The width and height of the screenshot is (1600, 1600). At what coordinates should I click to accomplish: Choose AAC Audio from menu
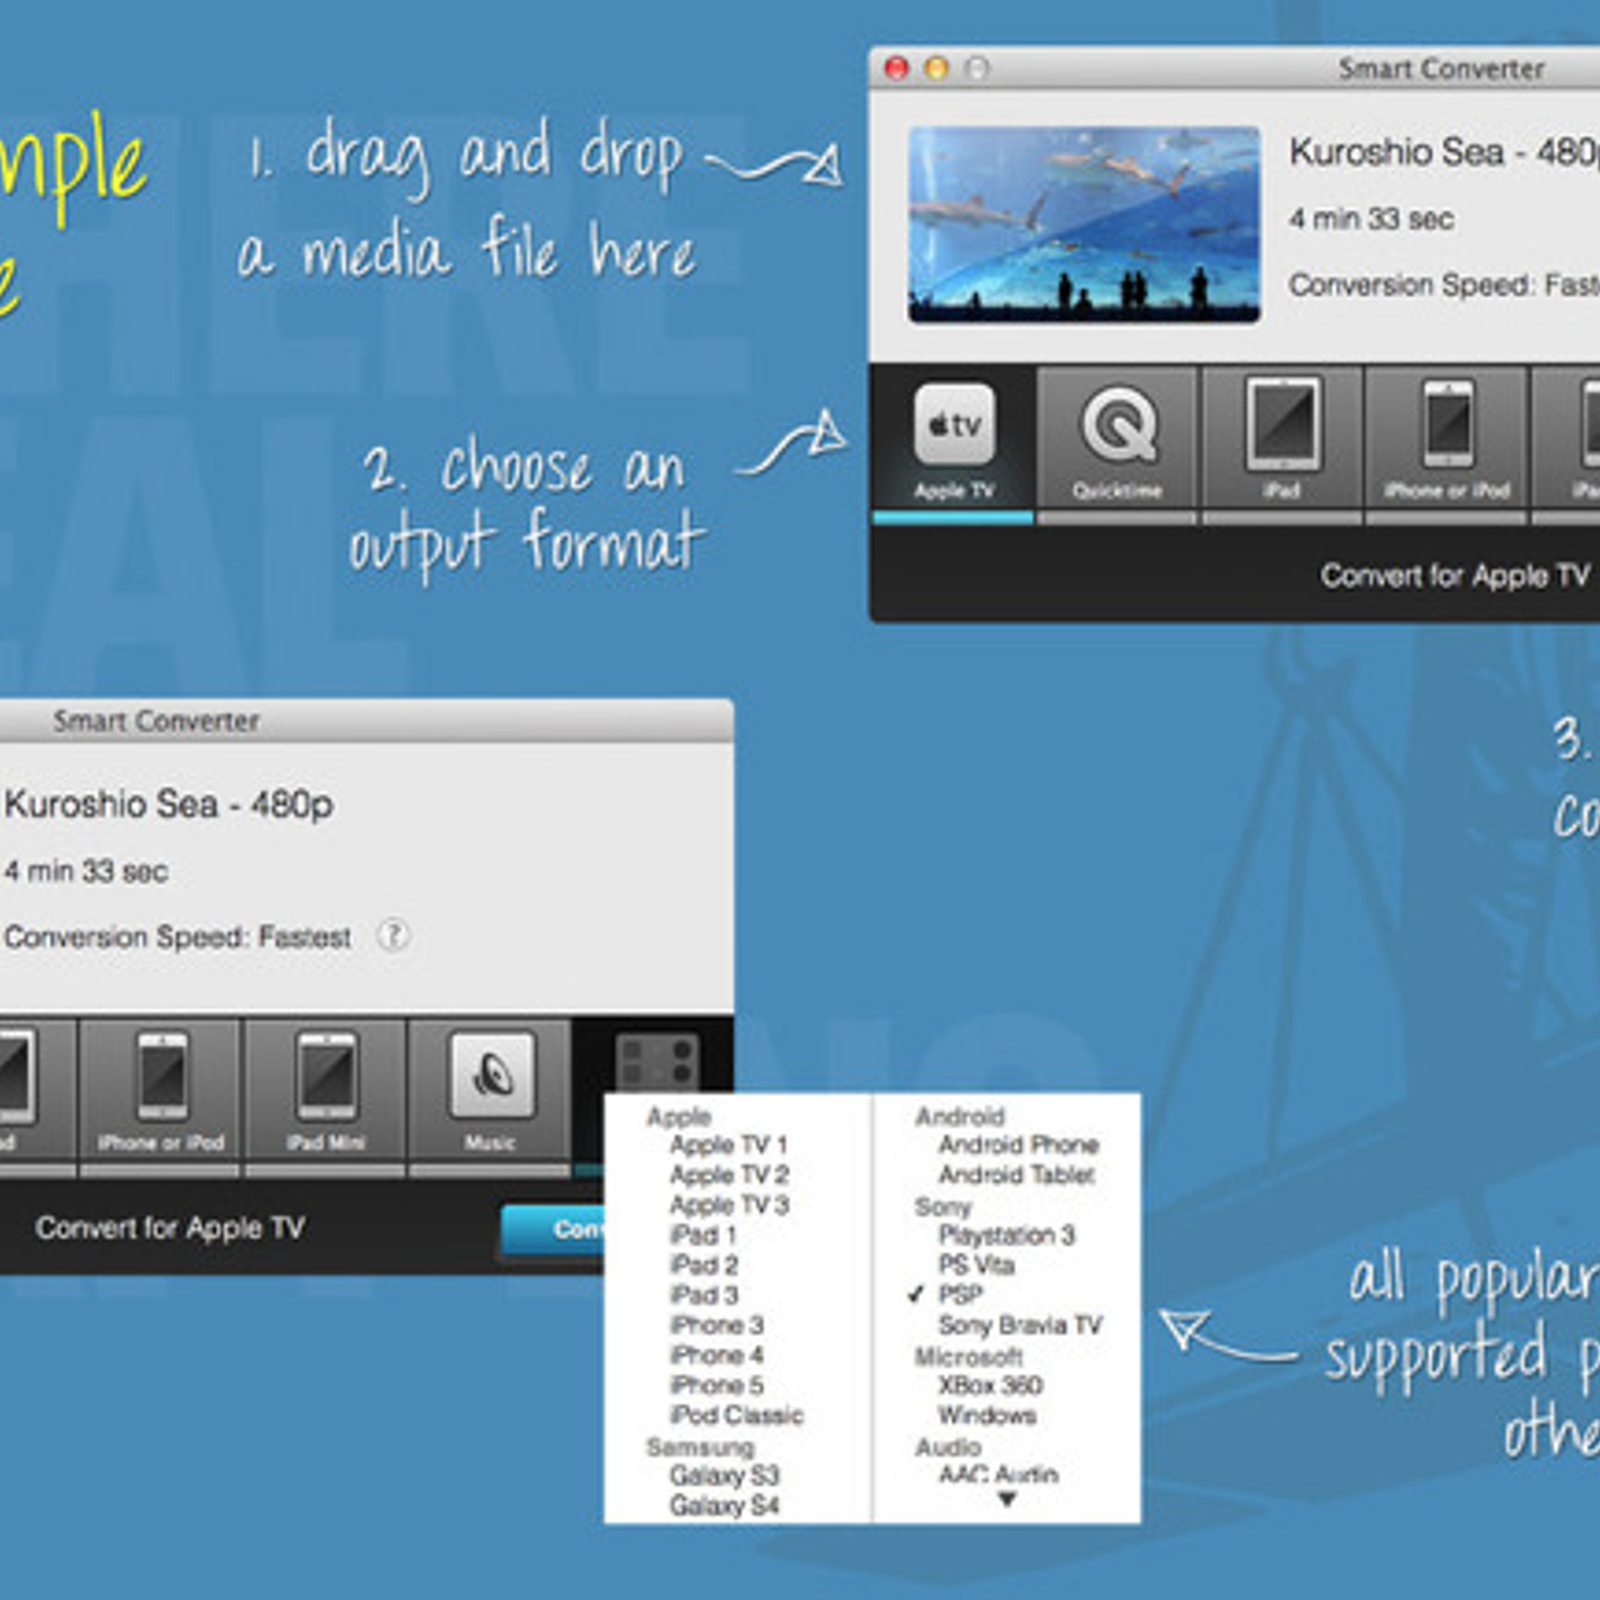click(998, 1474)
